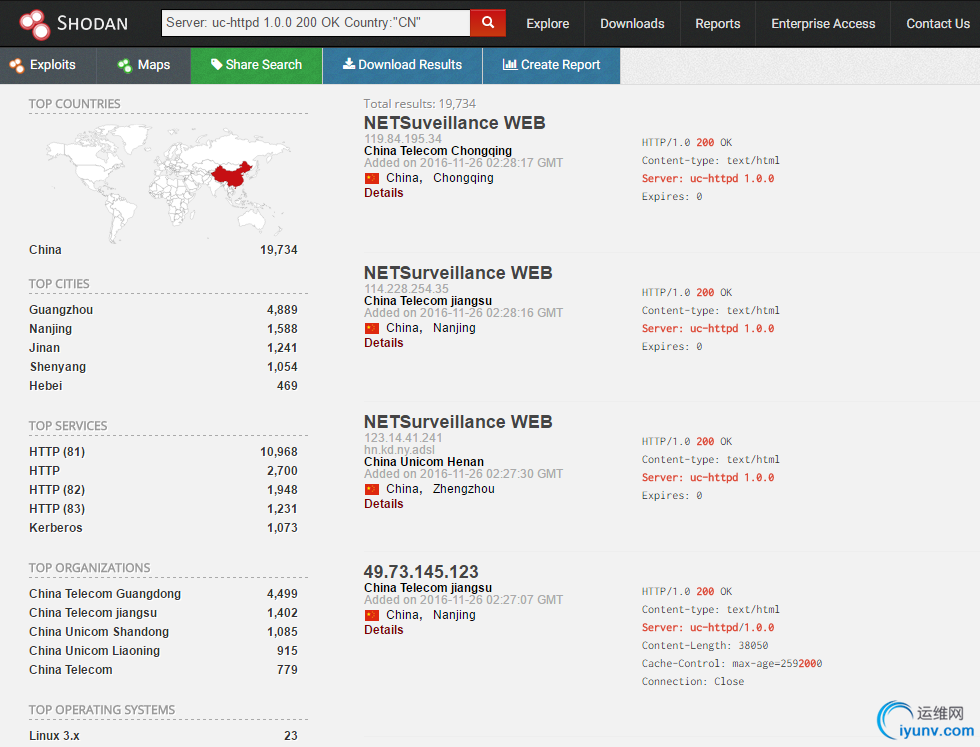Open the Explore menu
Screen dimensions: 980x747
click(x=548, y=24)
